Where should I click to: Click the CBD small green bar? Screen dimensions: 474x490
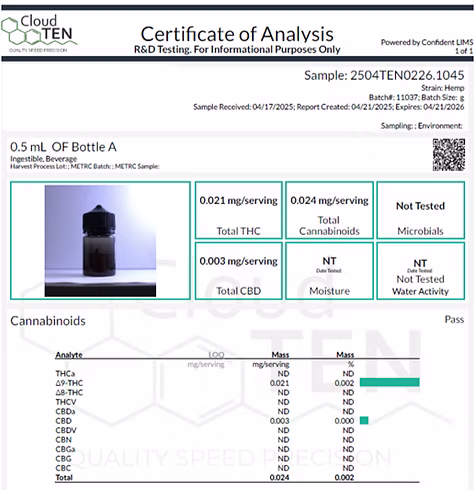tap(364, 421)
